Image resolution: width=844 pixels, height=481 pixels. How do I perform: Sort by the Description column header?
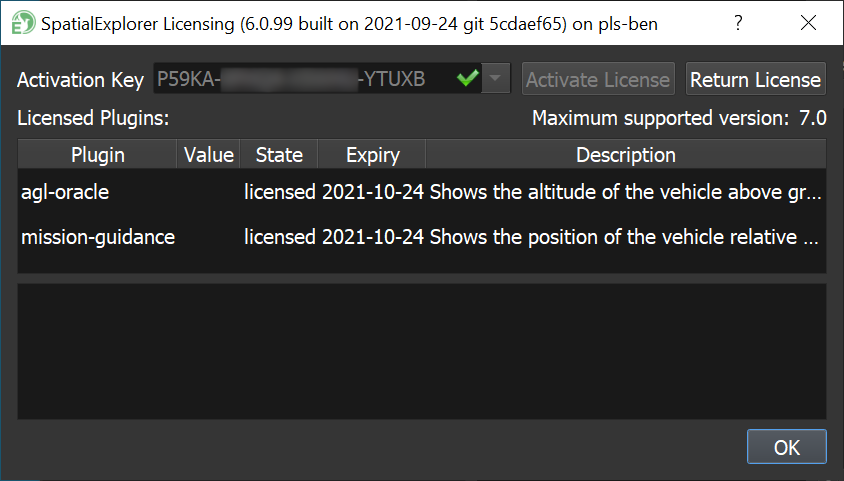coord(626,155)
